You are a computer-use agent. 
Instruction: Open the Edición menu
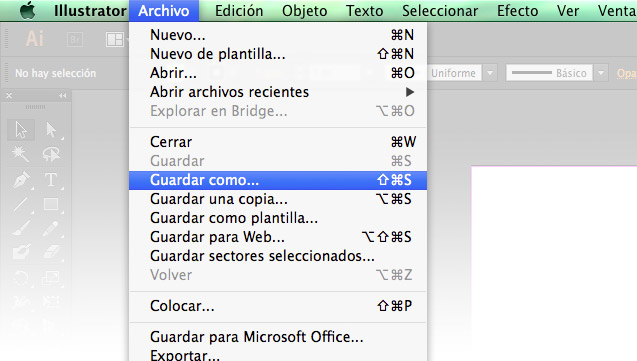tap(239, 11)
